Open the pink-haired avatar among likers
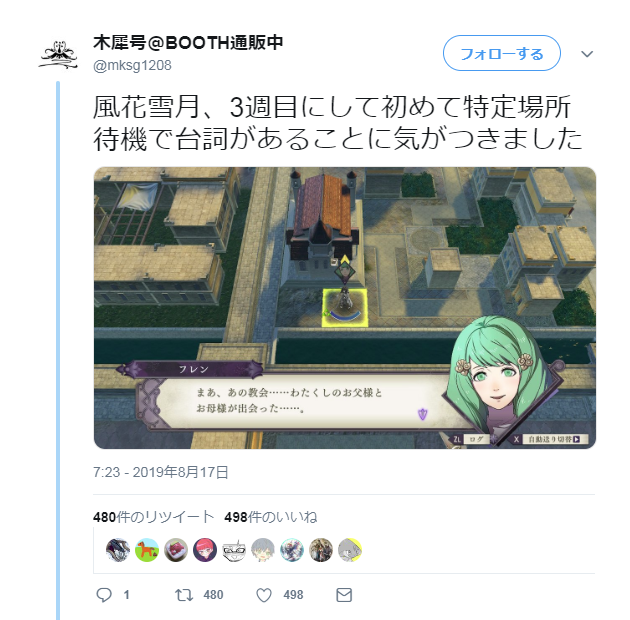This screenshot has width=630, height=620. pyautogui.click(x=205, y=550)
